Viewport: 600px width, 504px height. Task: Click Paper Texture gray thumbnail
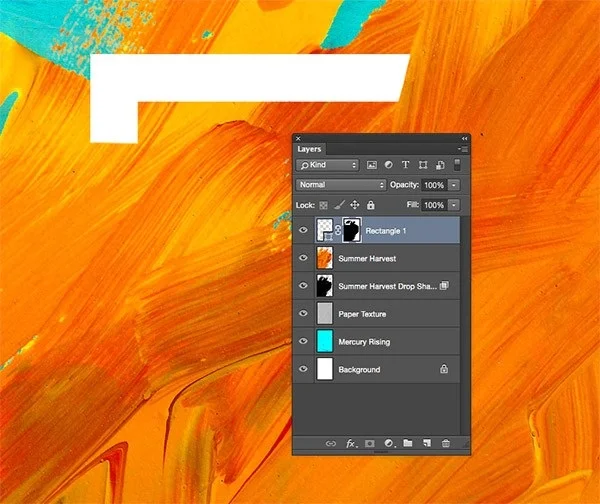[324, 313]
